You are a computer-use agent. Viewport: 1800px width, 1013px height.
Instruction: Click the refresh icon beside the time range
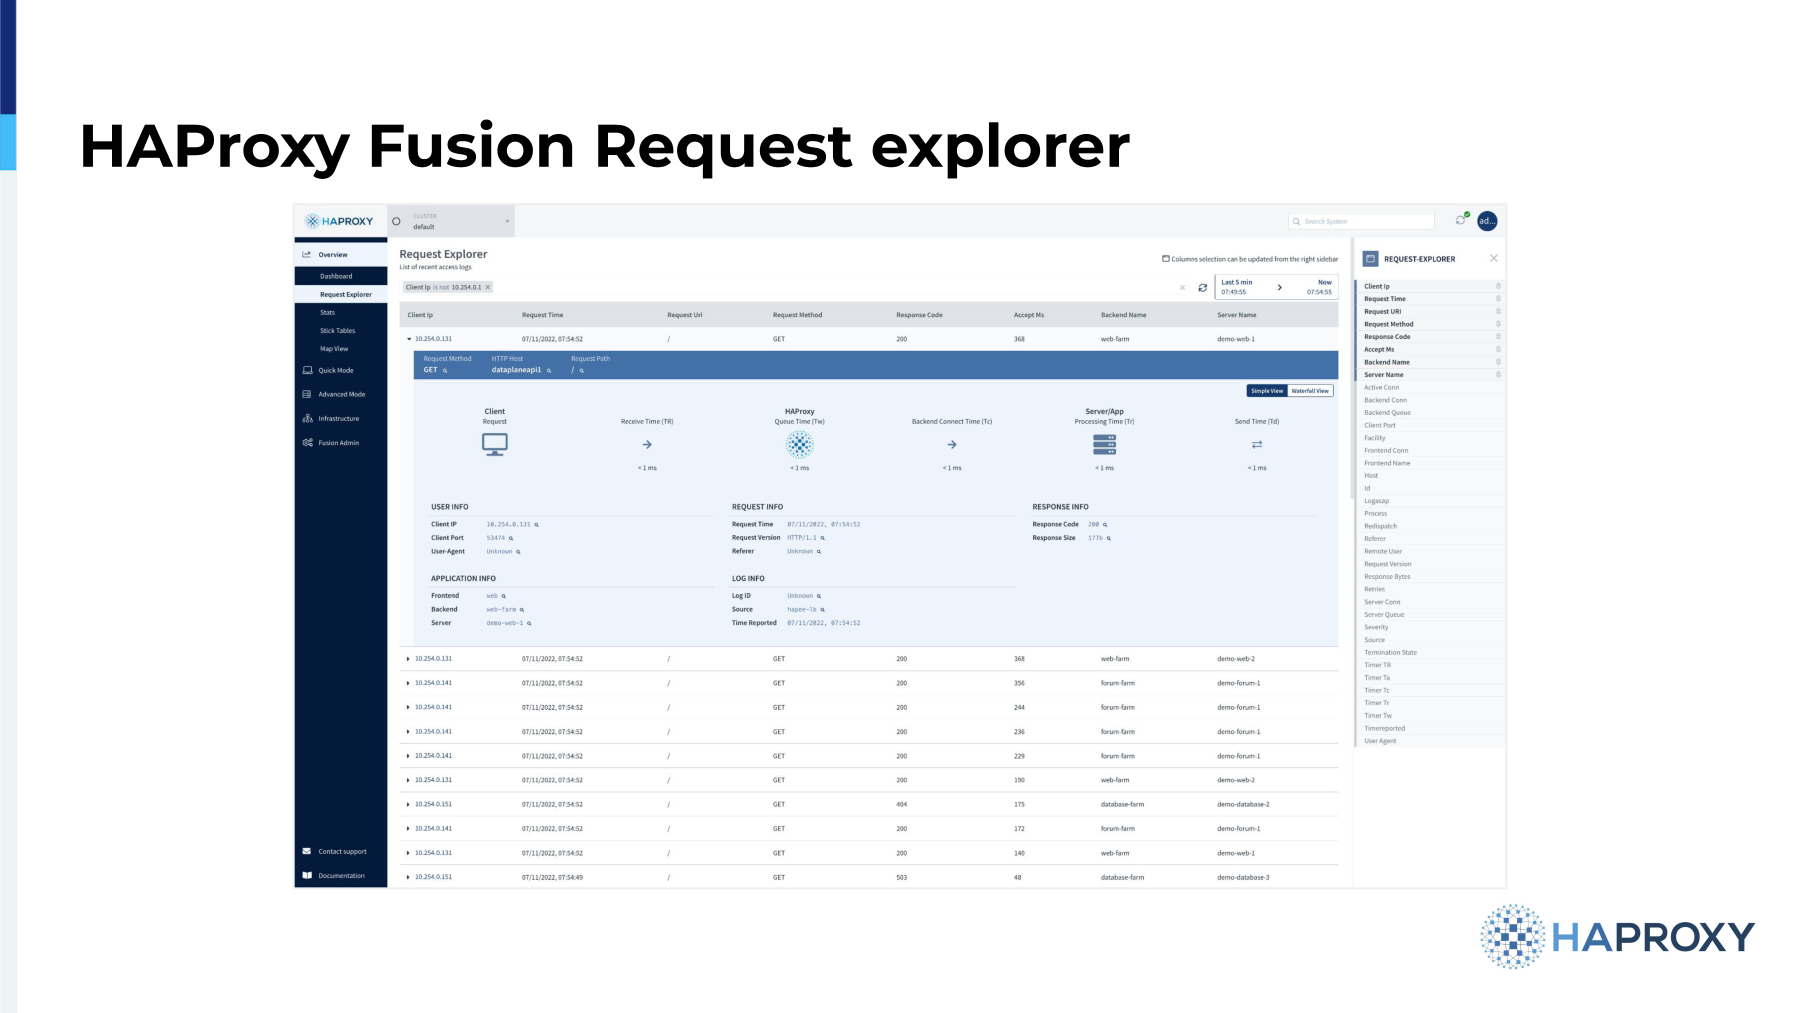tap(1202, 287)
